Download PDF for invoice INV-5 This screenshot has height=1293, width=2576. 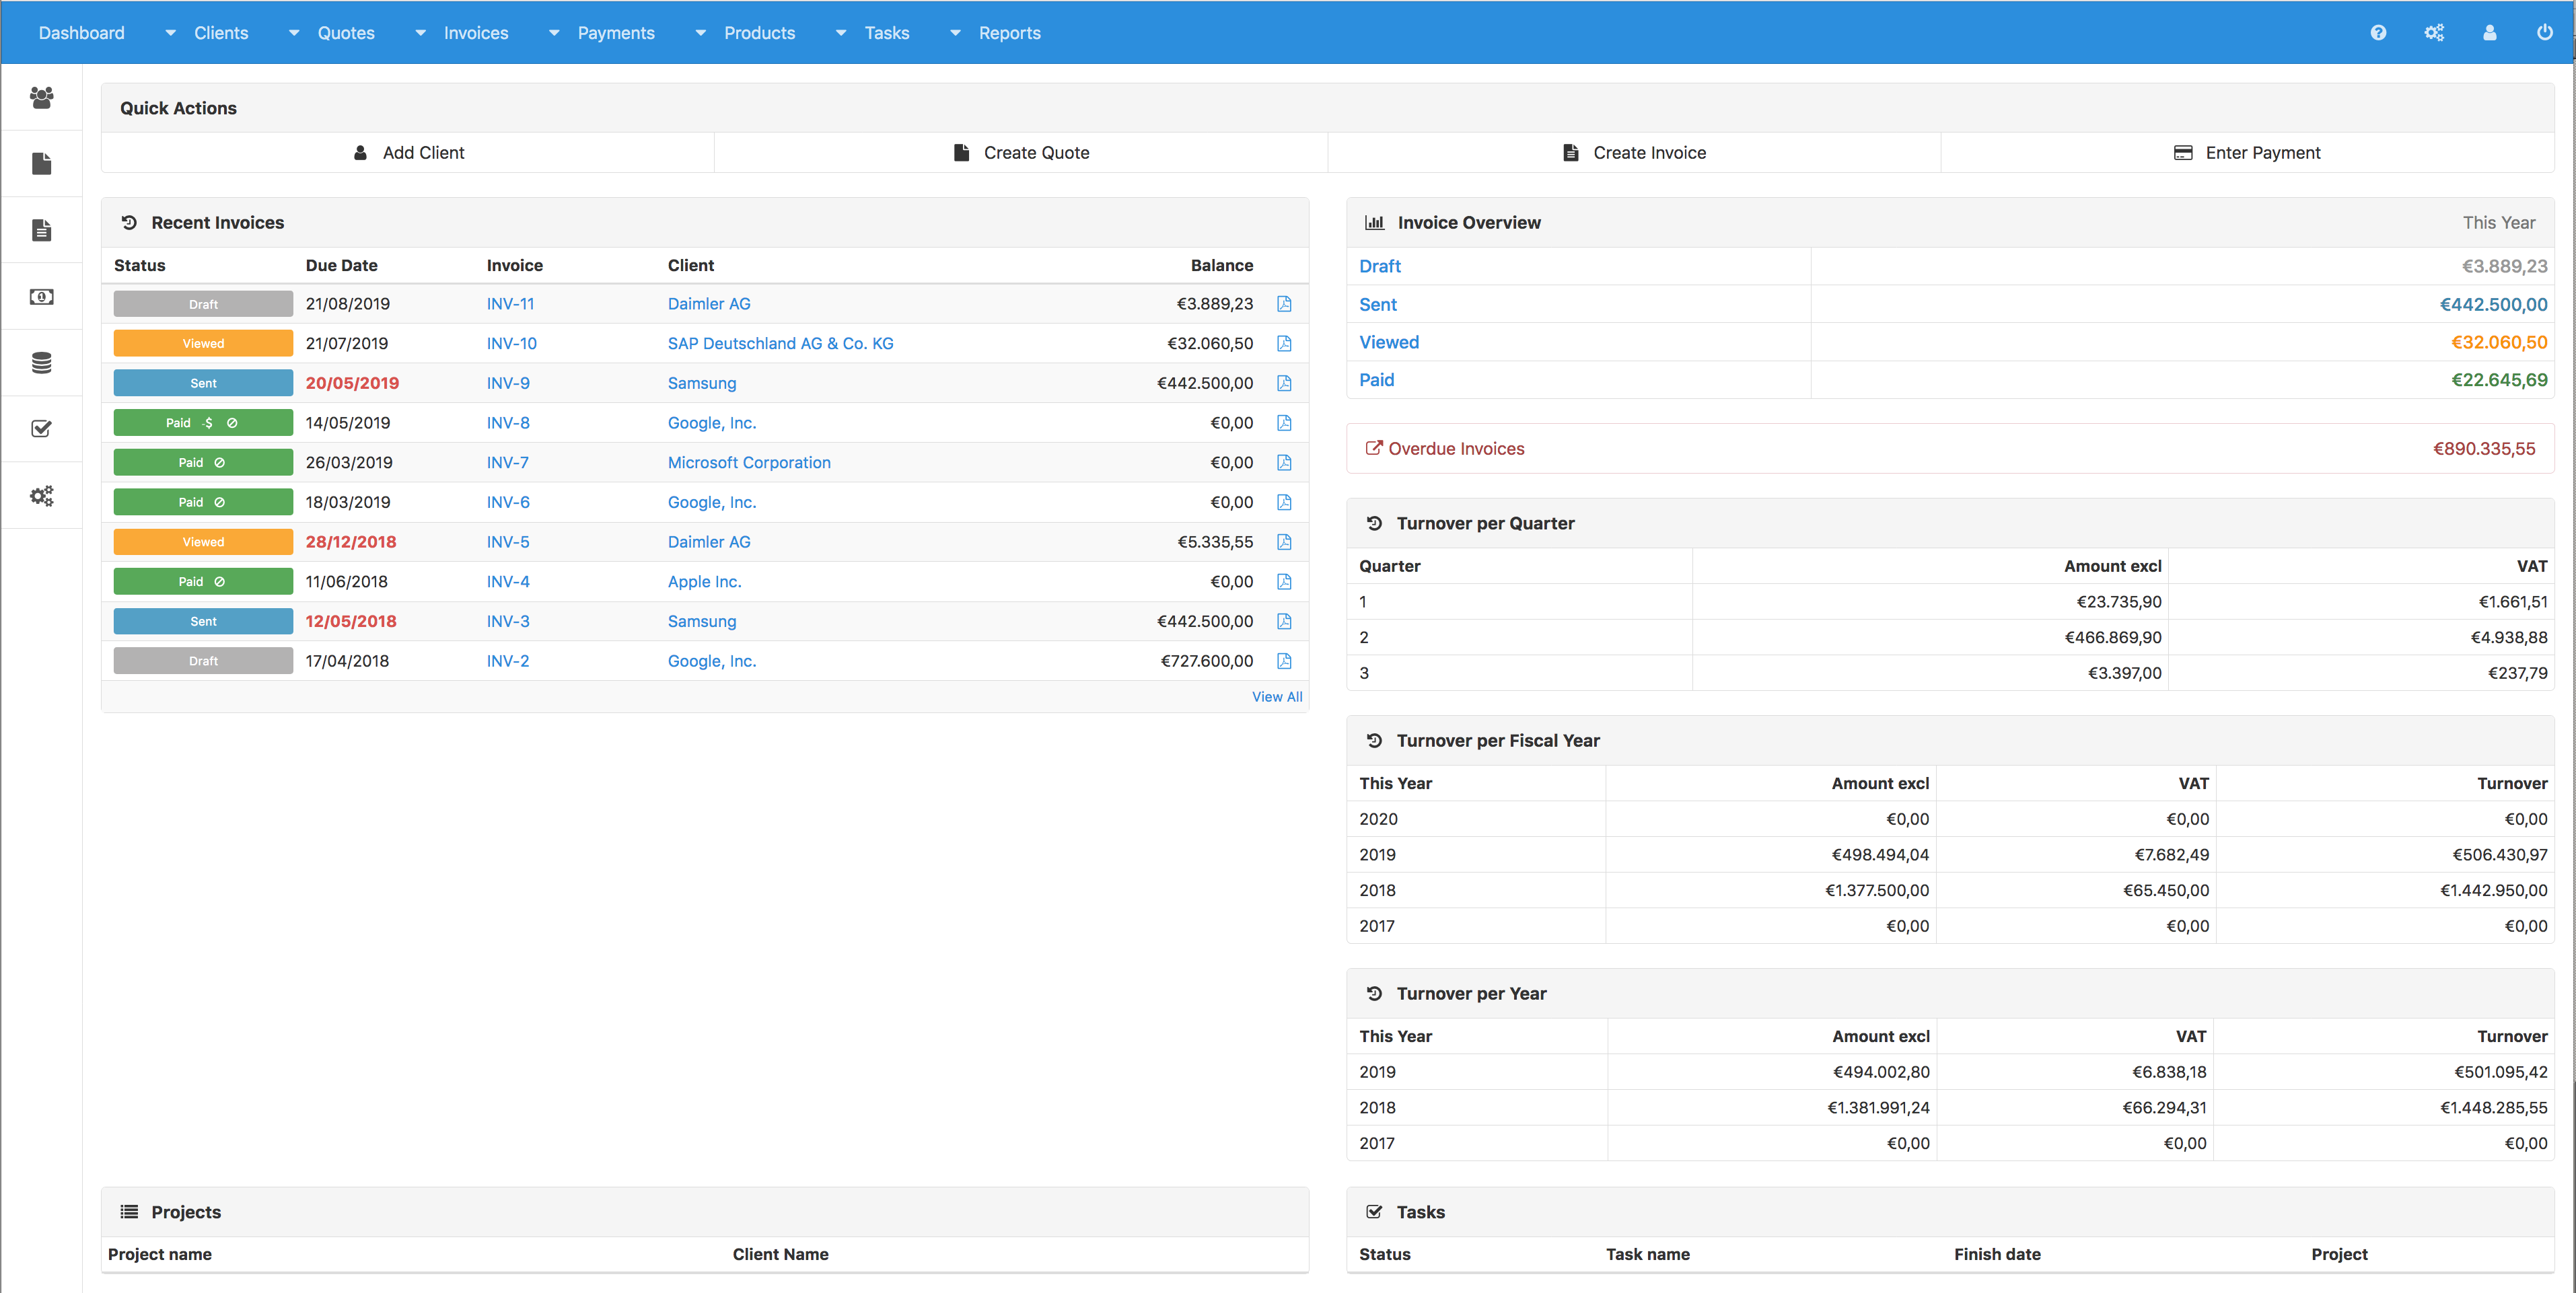point(1284,542)
